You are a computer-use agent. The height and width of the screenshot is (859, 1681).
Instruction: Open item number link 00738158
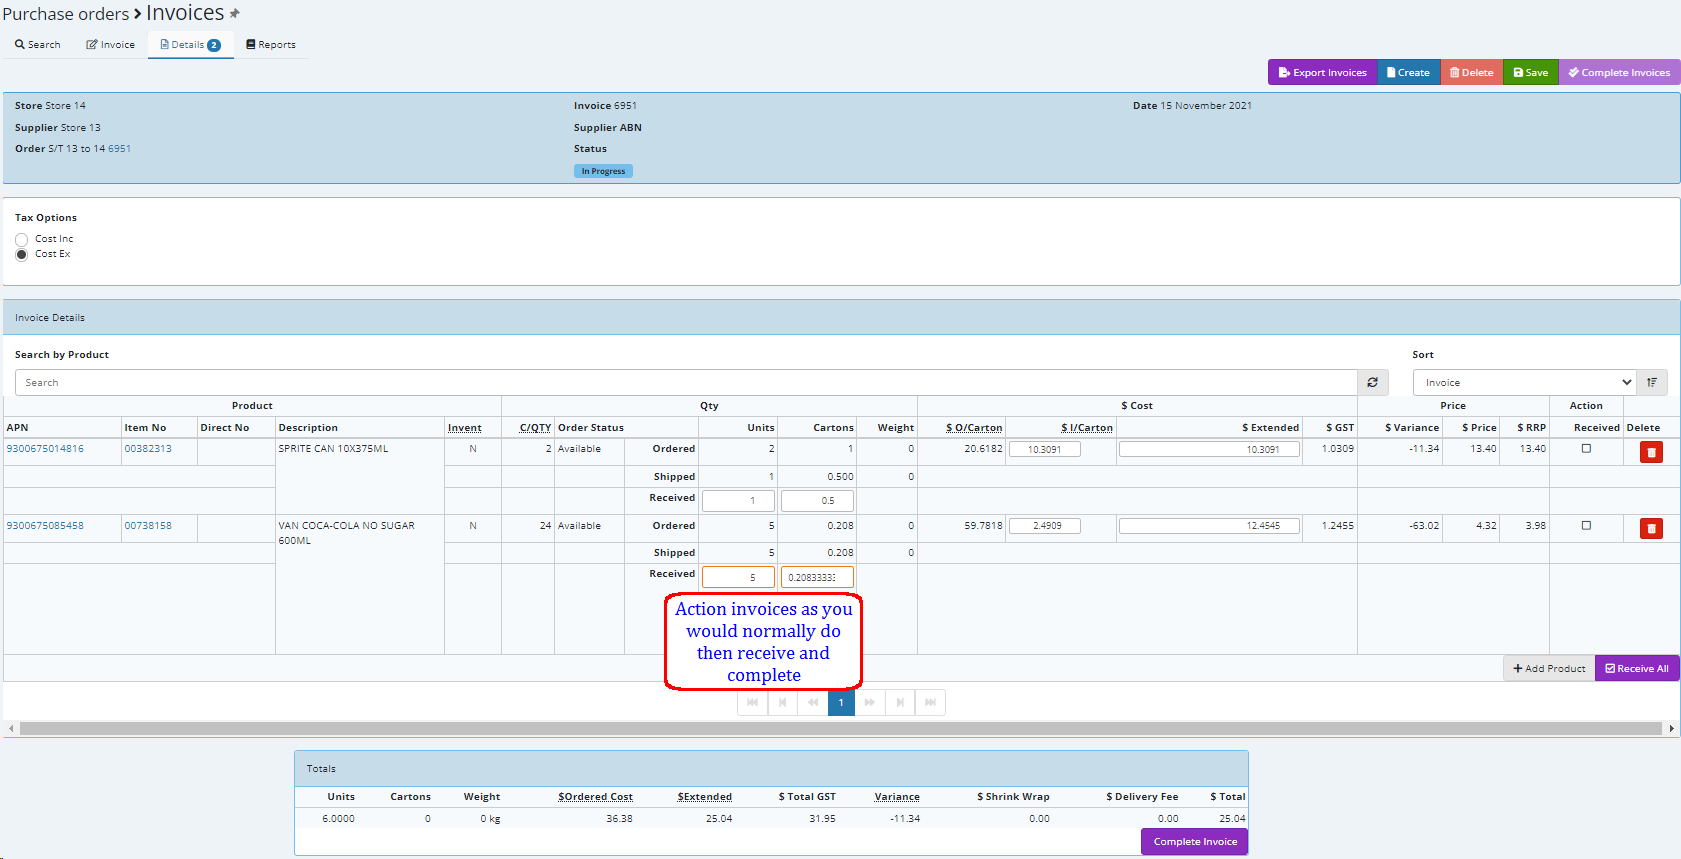click(x=148, y=526)
